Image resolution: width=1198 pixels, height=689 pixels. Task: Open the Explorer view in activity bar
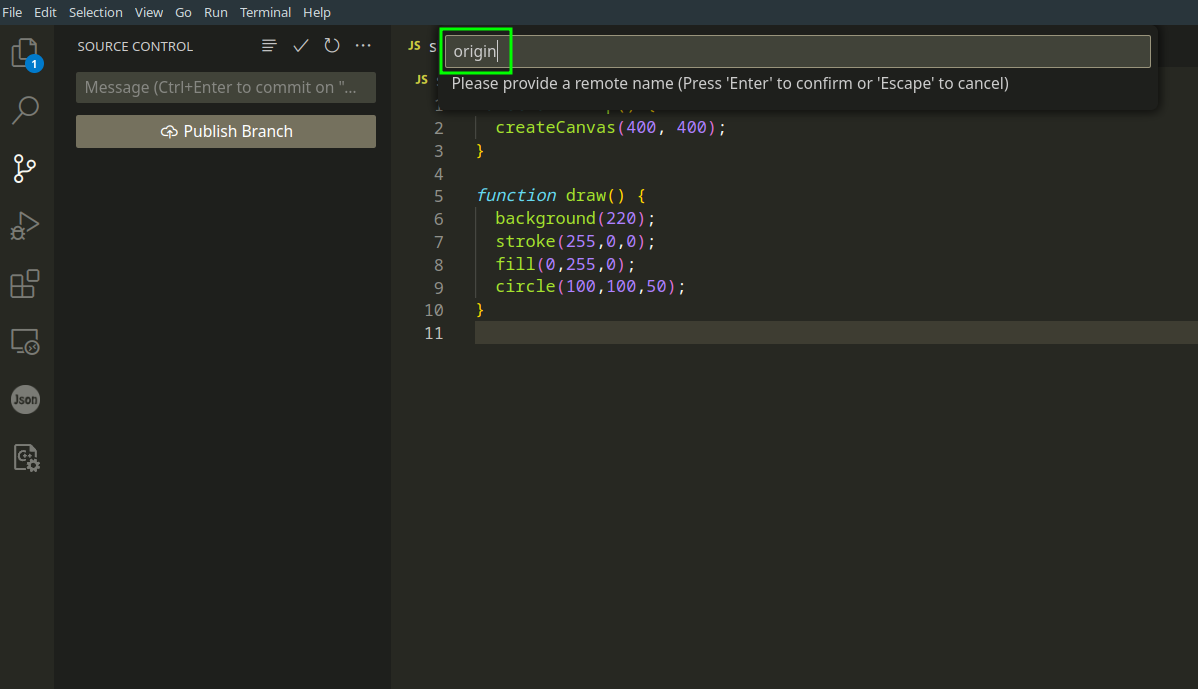[x=26, y=53]
